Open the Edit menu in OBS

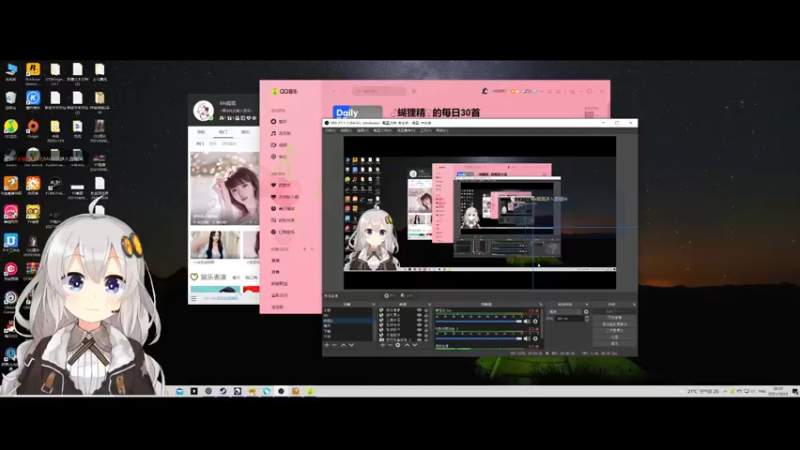coord(346,131)
